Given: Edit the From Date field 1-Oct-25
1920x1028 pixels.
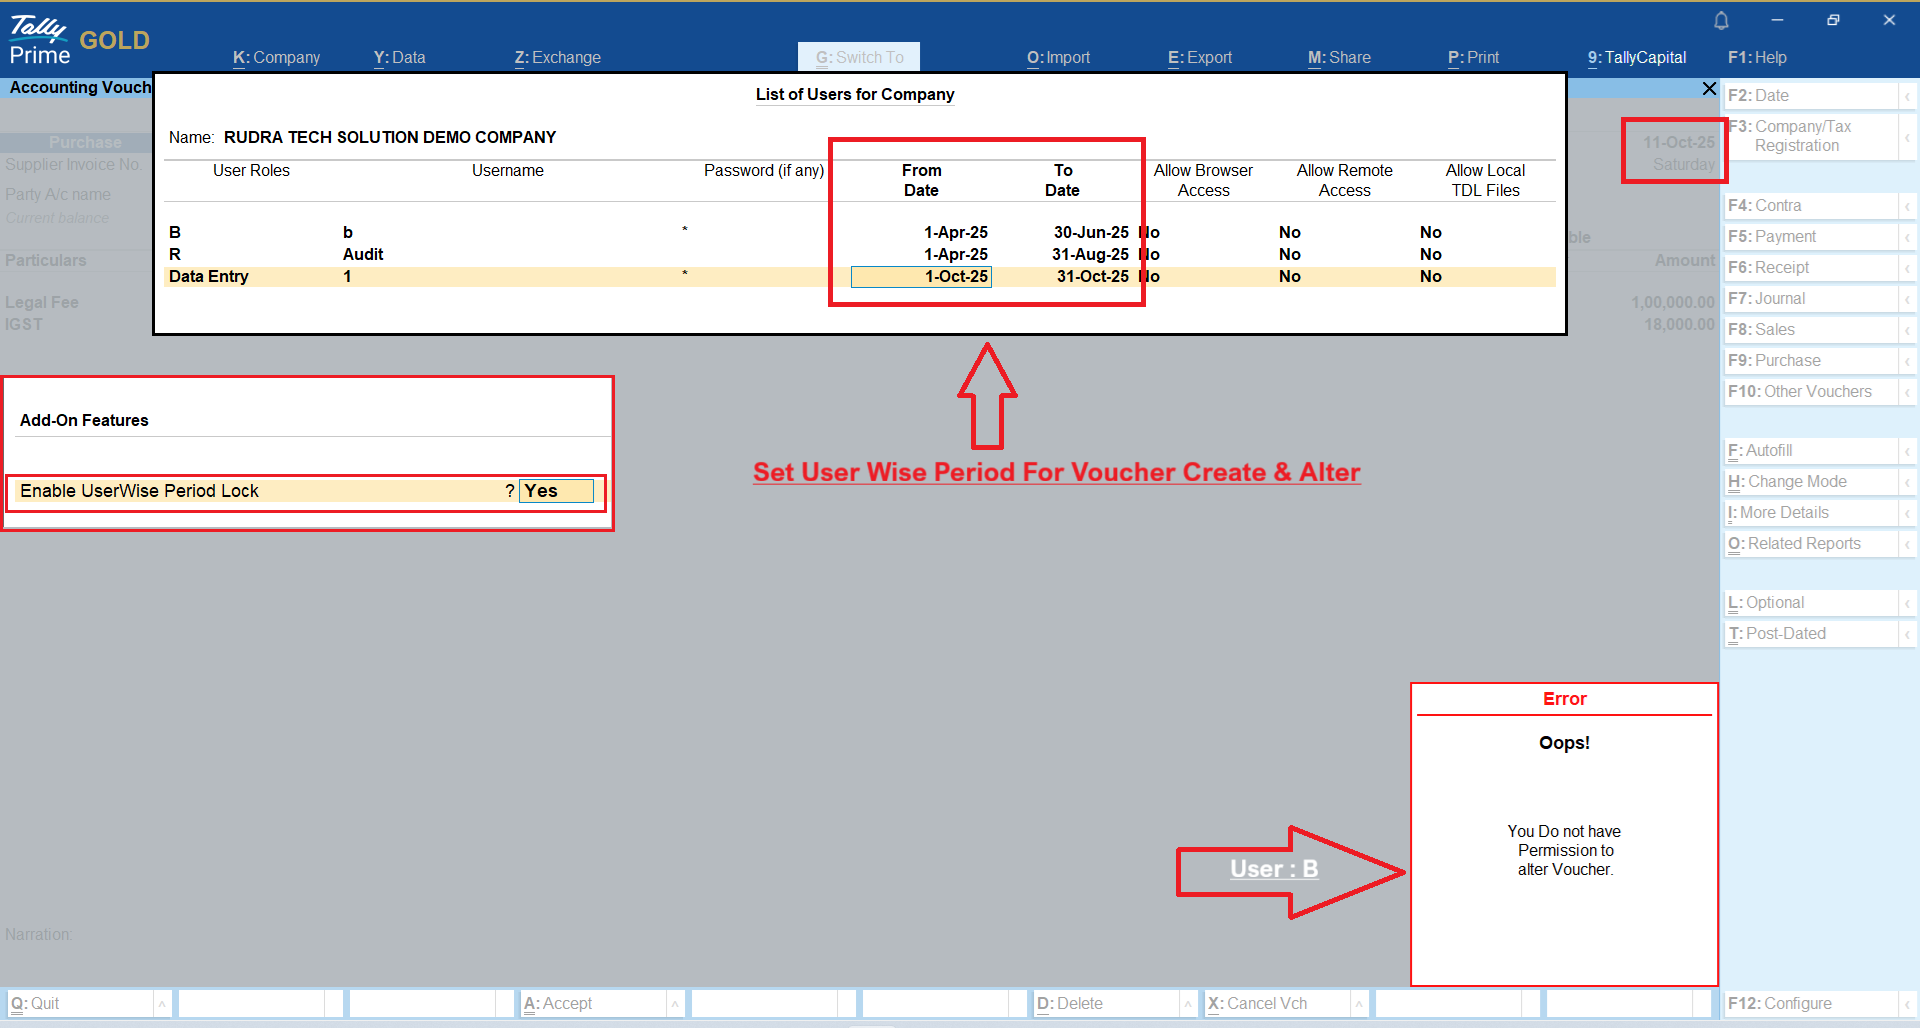Looking at the screenshot, I should 921,277.
